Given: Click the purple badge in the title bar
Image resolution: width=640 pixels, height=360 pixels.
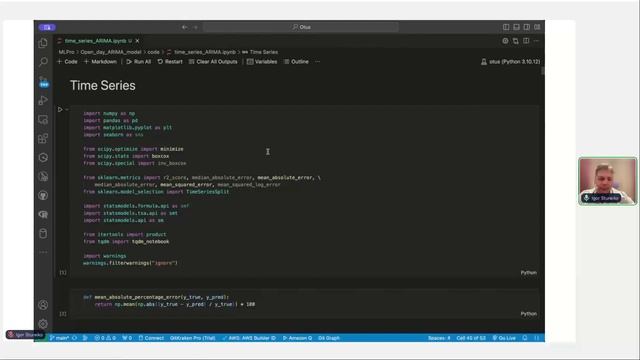Looking at the screenshot, I should [47, 27].
